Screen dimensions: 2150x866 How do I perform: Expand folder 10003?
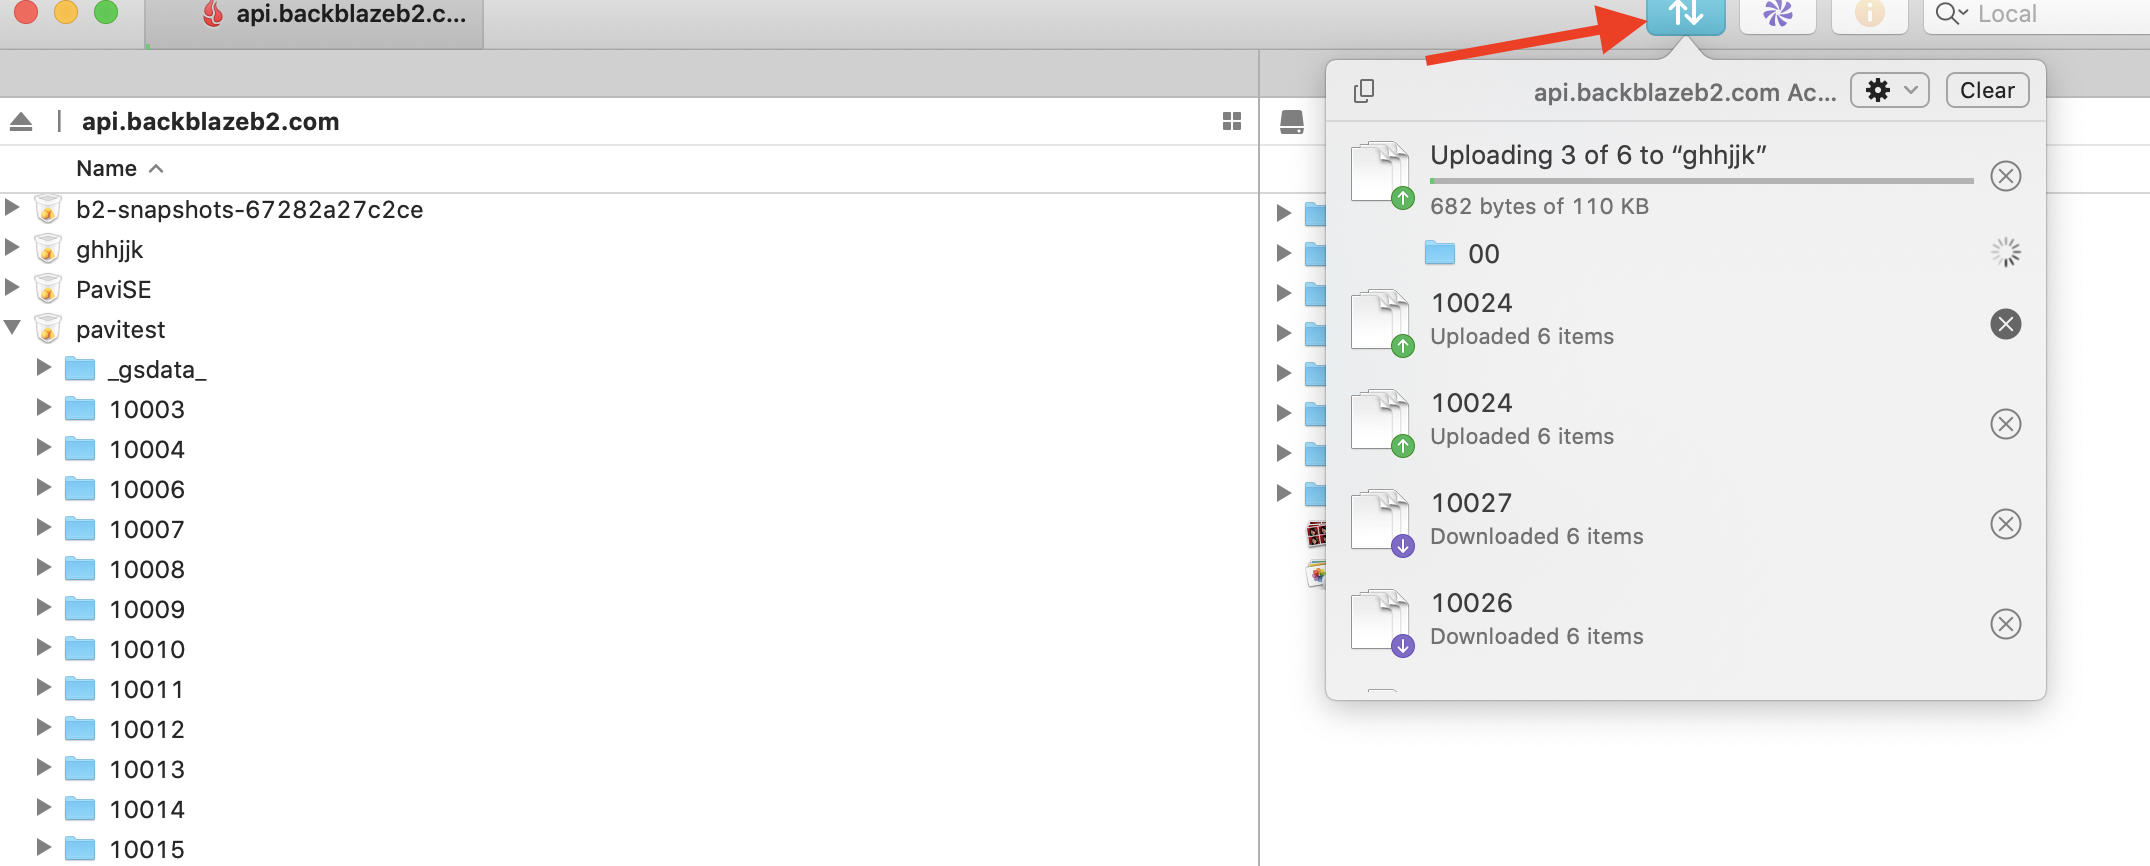click(44, 407)
